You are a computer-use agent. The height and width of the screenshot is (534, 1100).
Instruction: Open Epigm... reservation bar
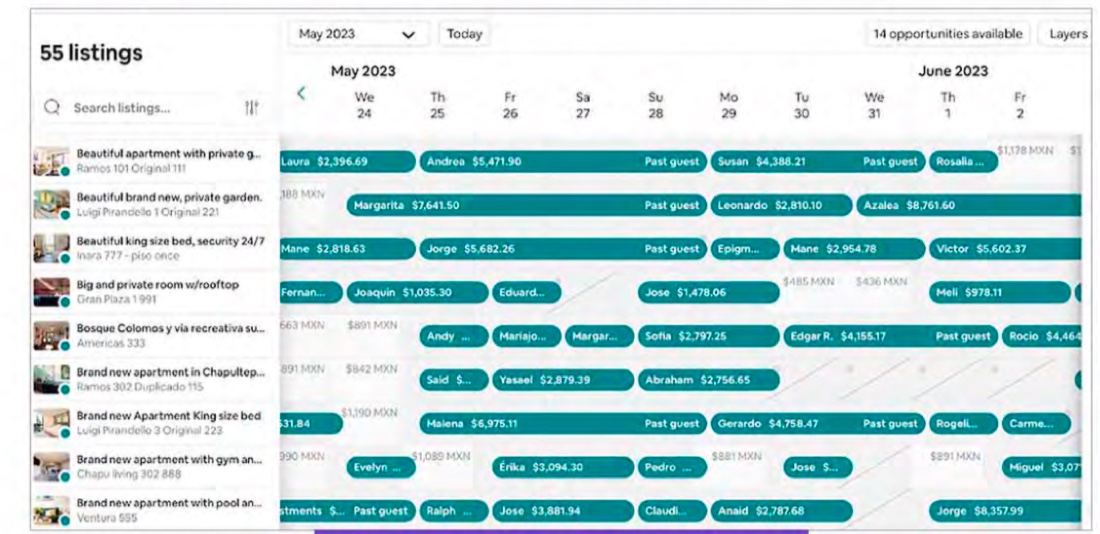coord(745,249)
